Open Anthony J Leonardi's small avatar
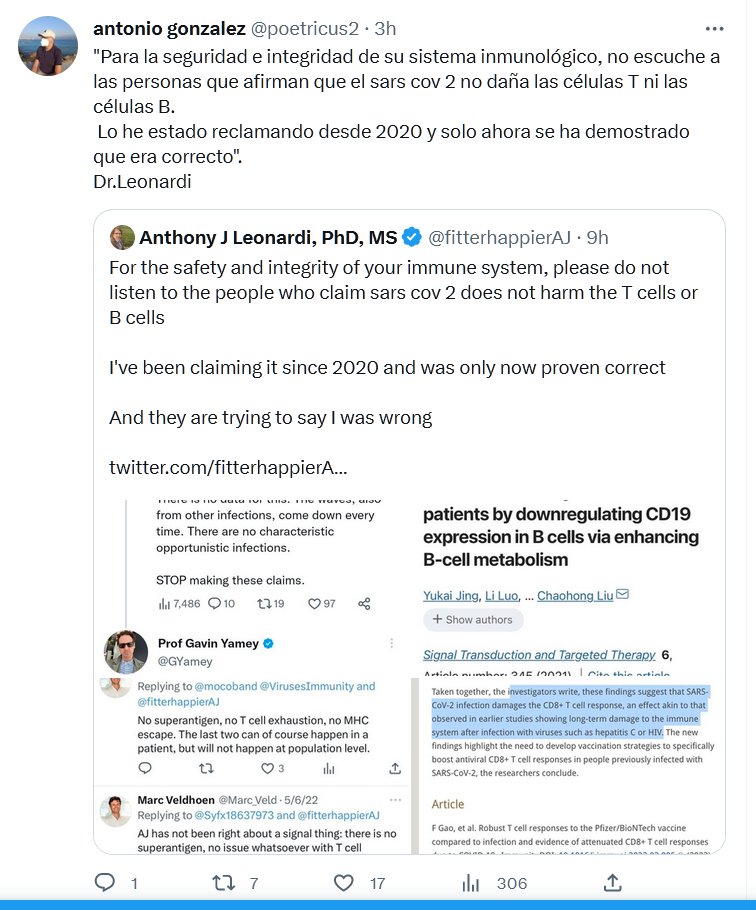The height and width of the screenshot is (910, 756). click(122, 237)
